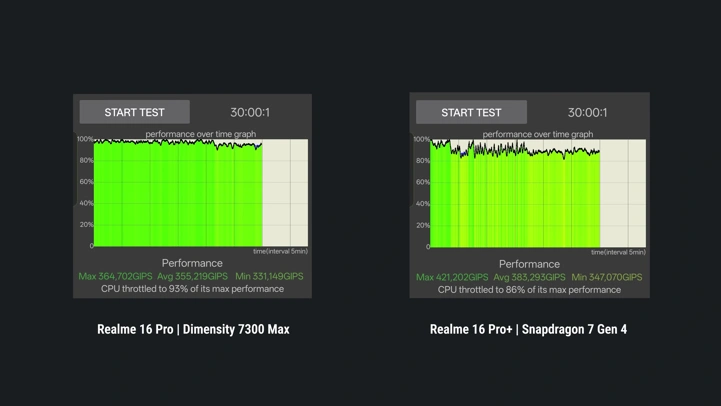Click 'CPU throttled to 93%' message
The image size is (721, 406).
pyautogui.click(x=192, y=289)
